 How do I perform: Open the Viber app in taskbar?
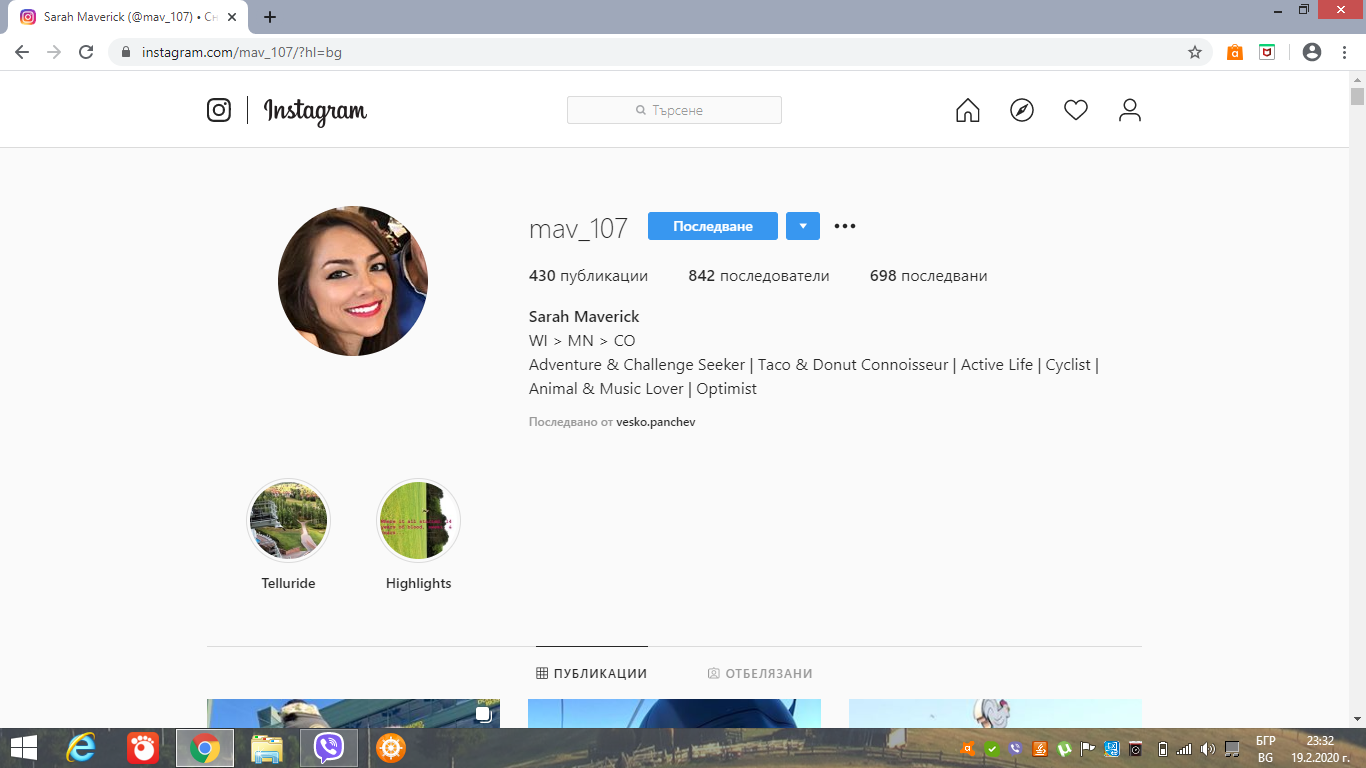click(x=328, y=747)
